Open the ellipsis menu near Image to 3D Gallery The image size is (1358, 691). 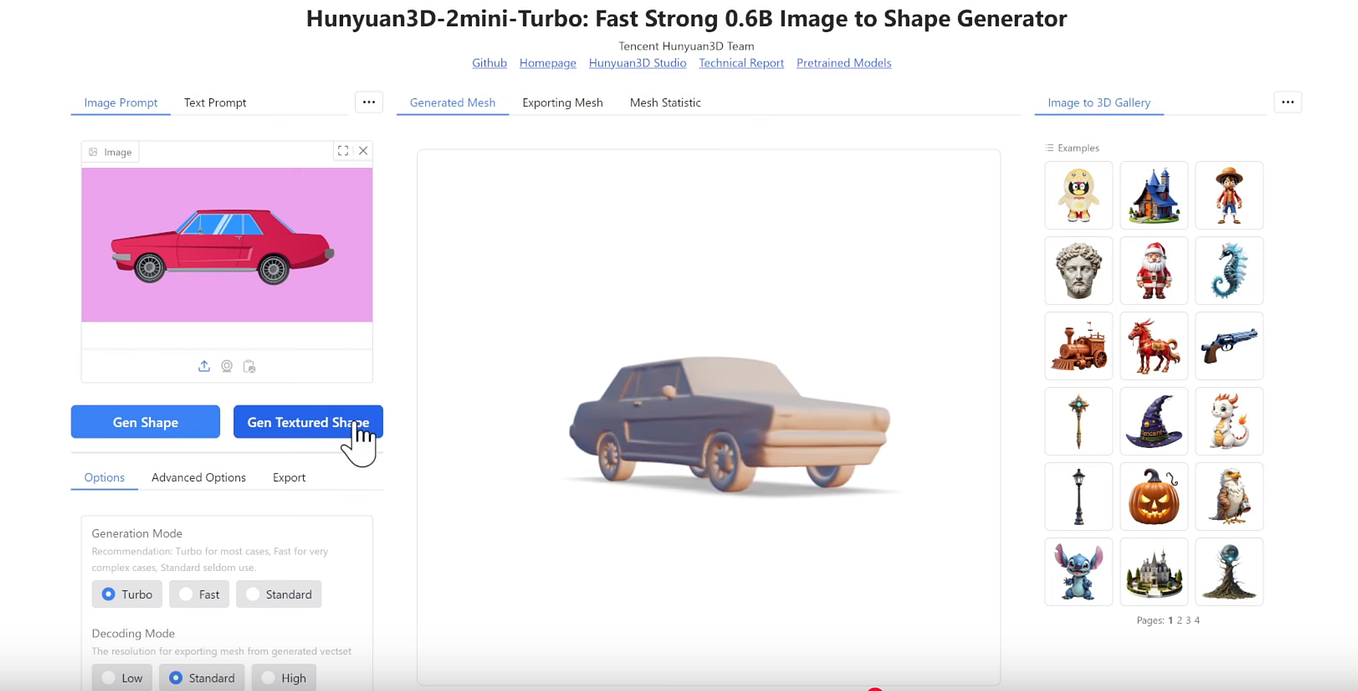coord(1287,101)
